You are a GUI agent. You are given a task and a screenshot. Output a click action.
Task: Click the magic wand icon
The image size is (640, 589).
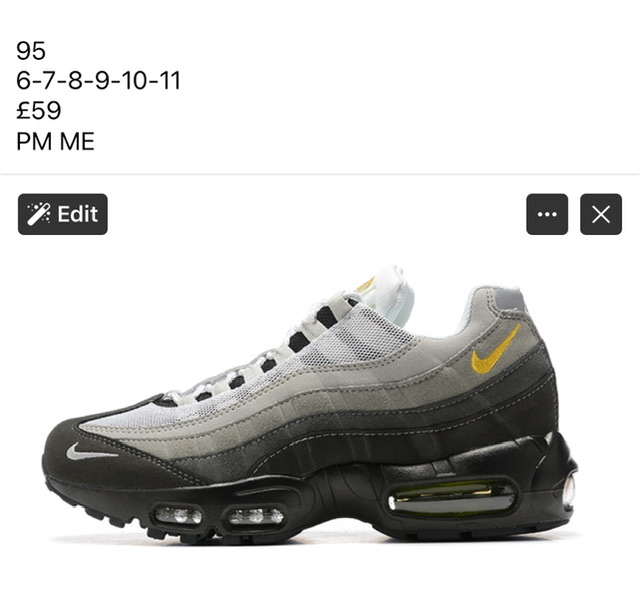(39, 214)
